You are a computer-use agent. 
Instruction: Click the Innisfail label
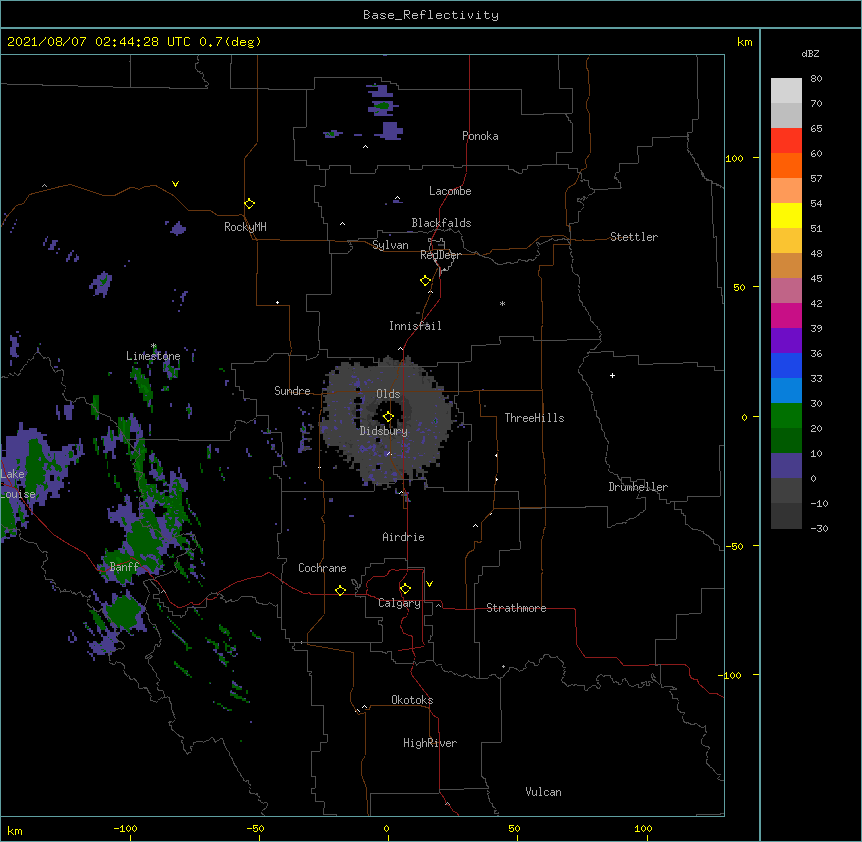[415, 326]
